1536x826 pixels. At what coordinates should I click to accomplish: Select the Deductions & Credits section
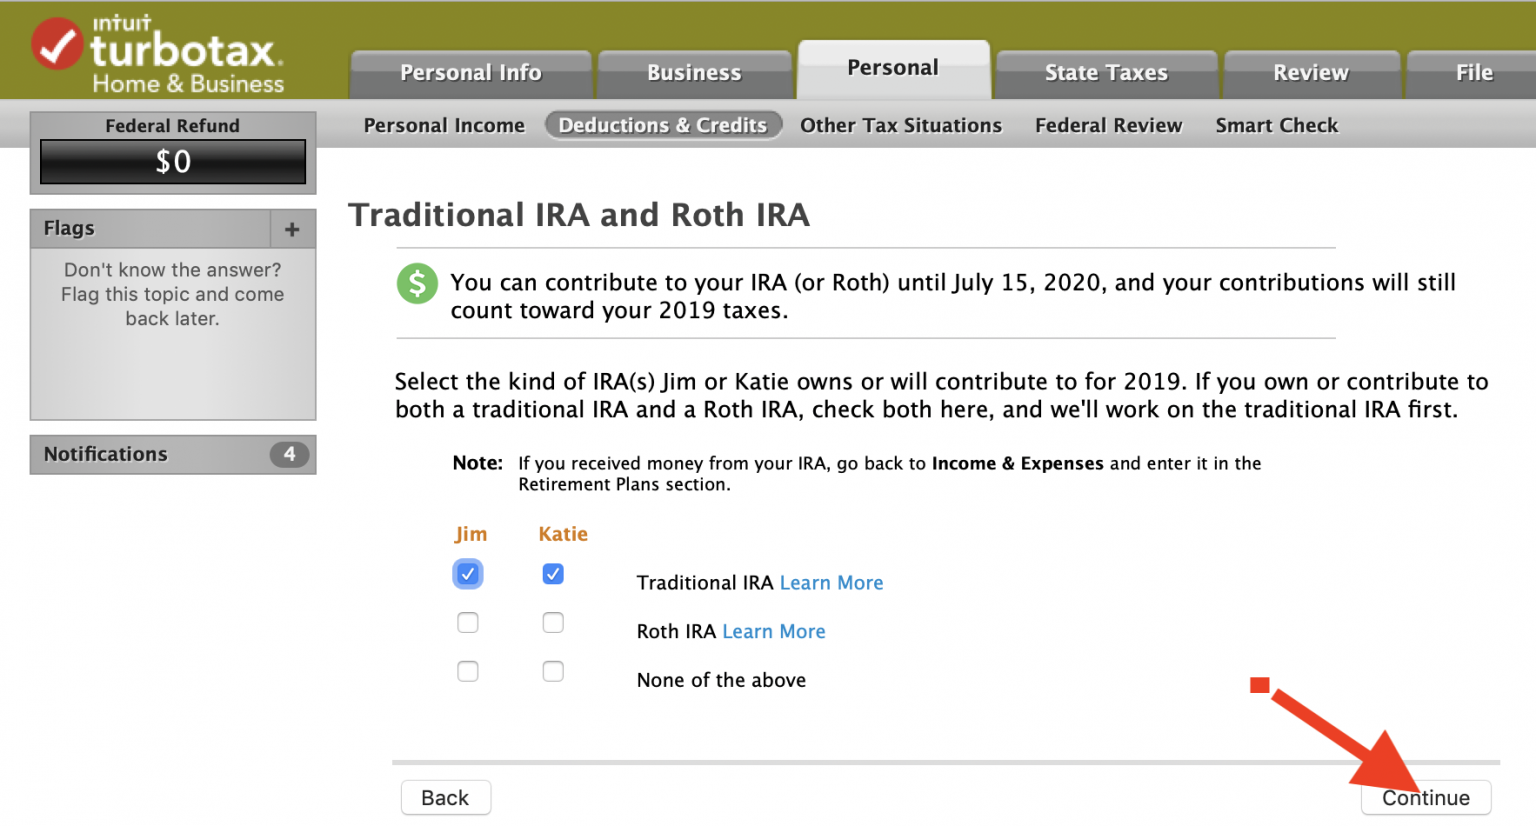pyautogui.click(x=663, y=125)
